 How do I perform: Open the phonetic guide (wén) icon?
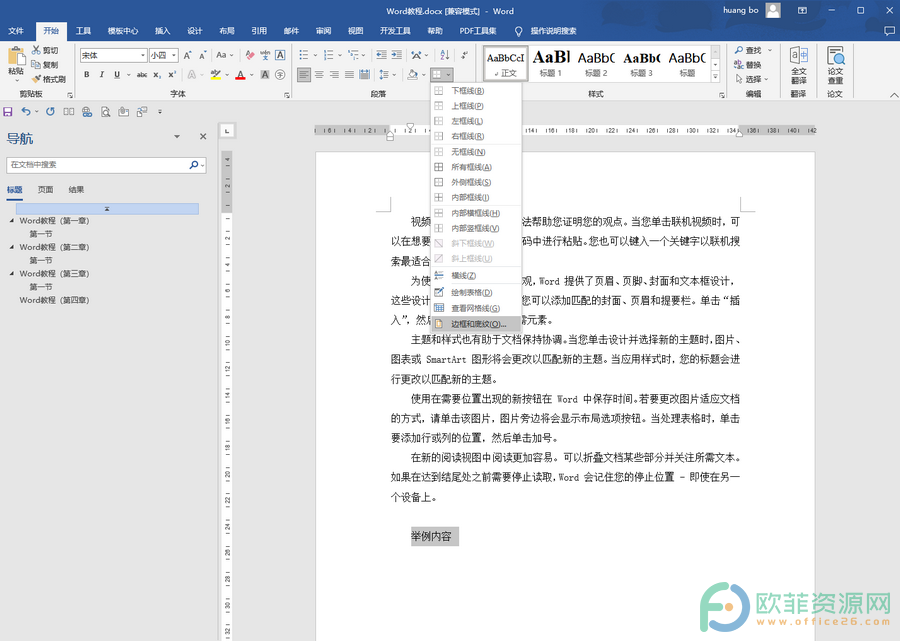click(x=265, y=56)
